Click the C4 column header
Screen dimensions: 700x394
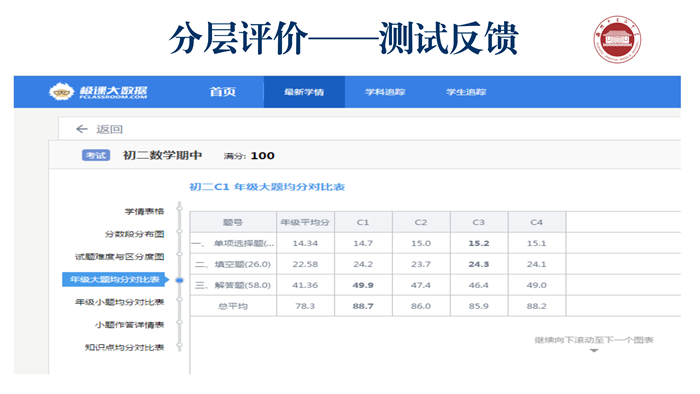point(537,222)
